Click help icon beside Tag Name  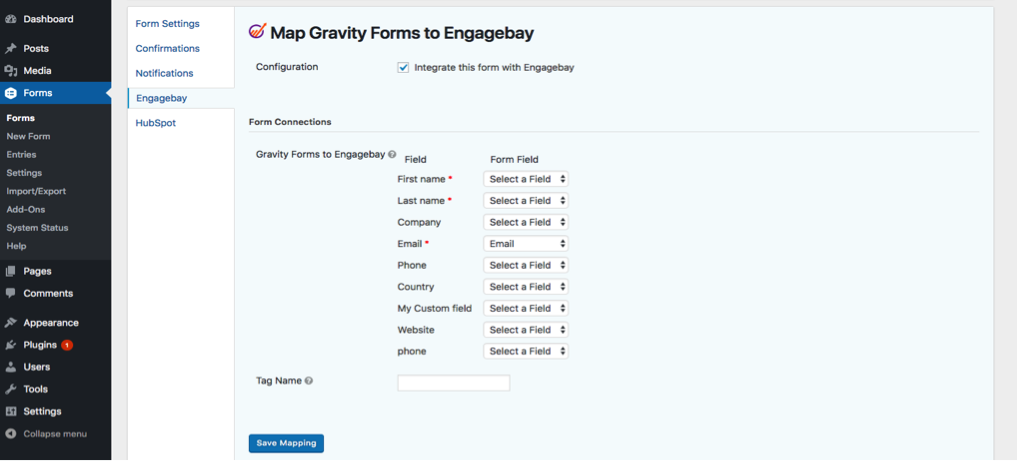[309, 381]
